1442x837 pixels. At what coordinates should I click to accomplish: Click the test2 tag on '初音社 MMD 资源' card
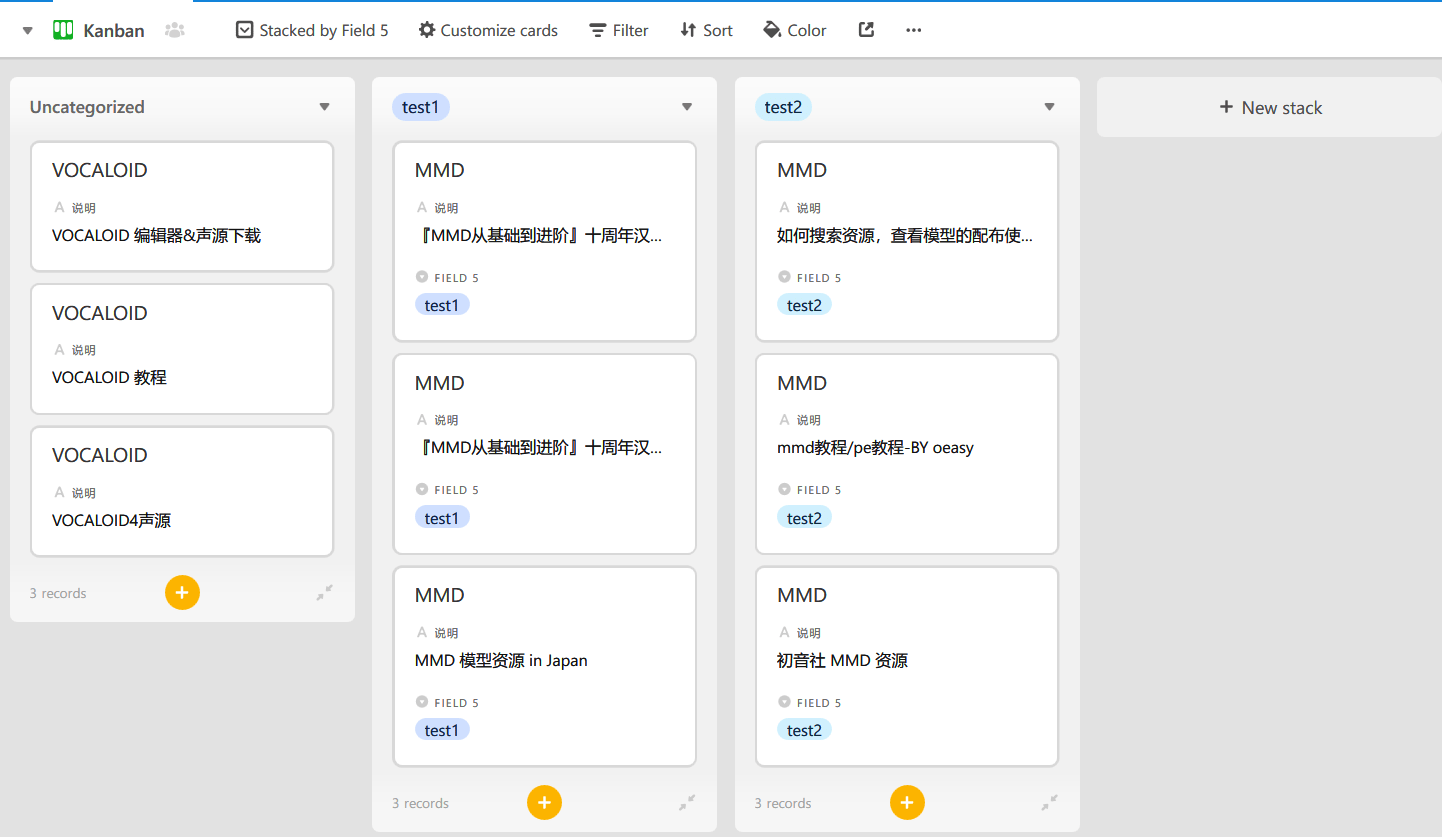[x=804, y=730]
